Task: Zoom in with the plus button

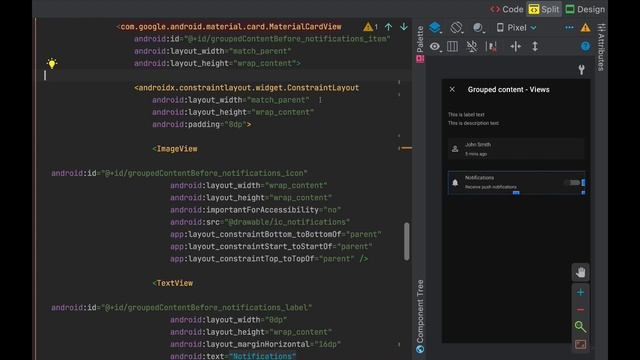Action: (580, 292)
